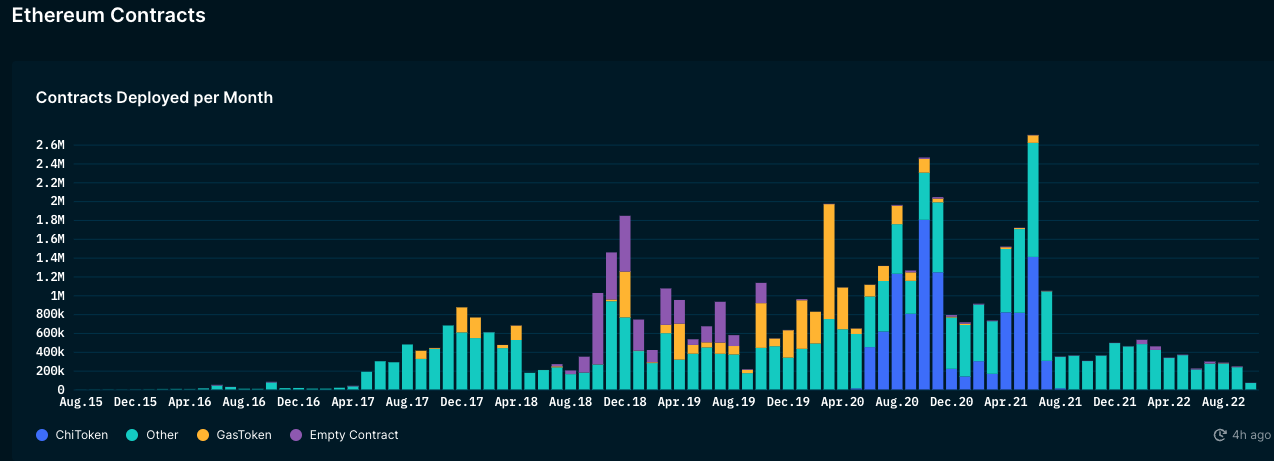Image resolution: width=1274 pixels, height=461 pixels.
Task: Open the Contracts Deployed per Month title
Action: point(154,97)
